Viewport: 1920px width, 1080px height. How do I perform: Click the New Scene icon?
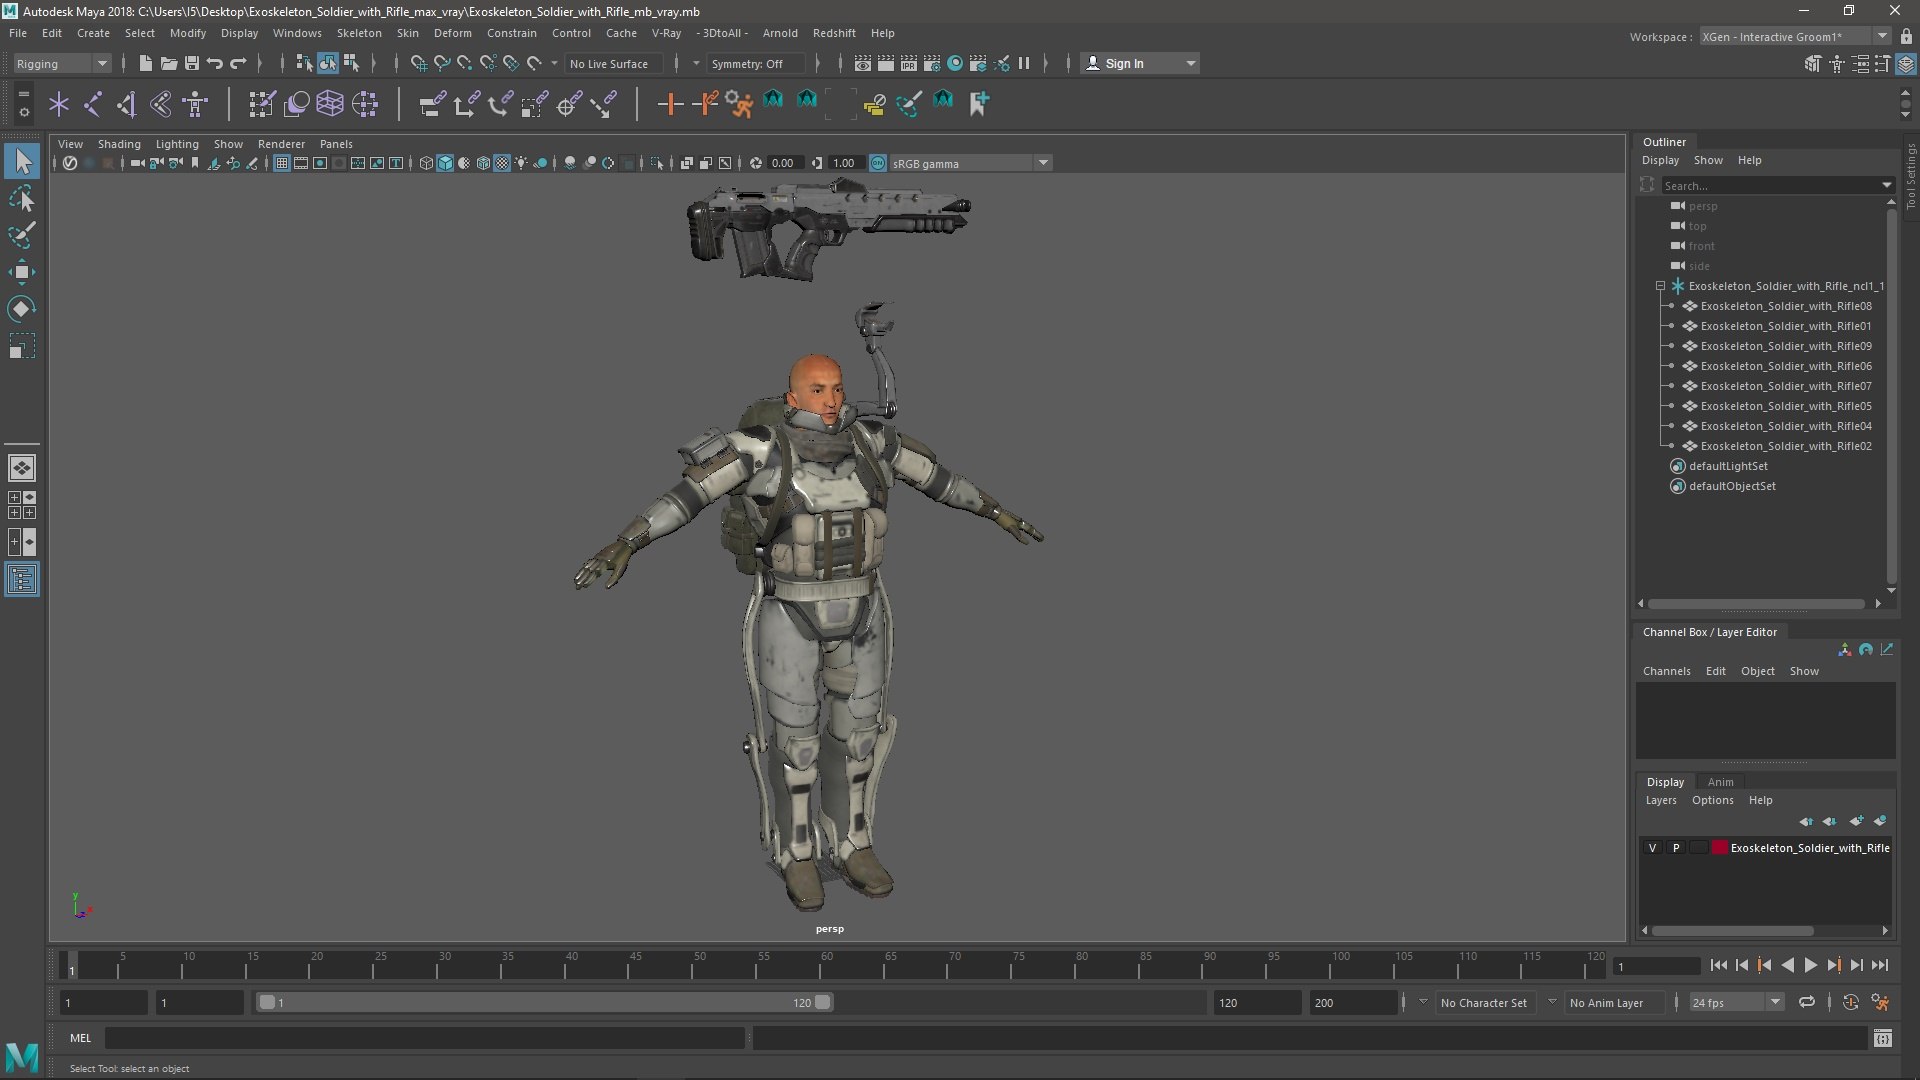pyautogui.click(x=145, y=63)
